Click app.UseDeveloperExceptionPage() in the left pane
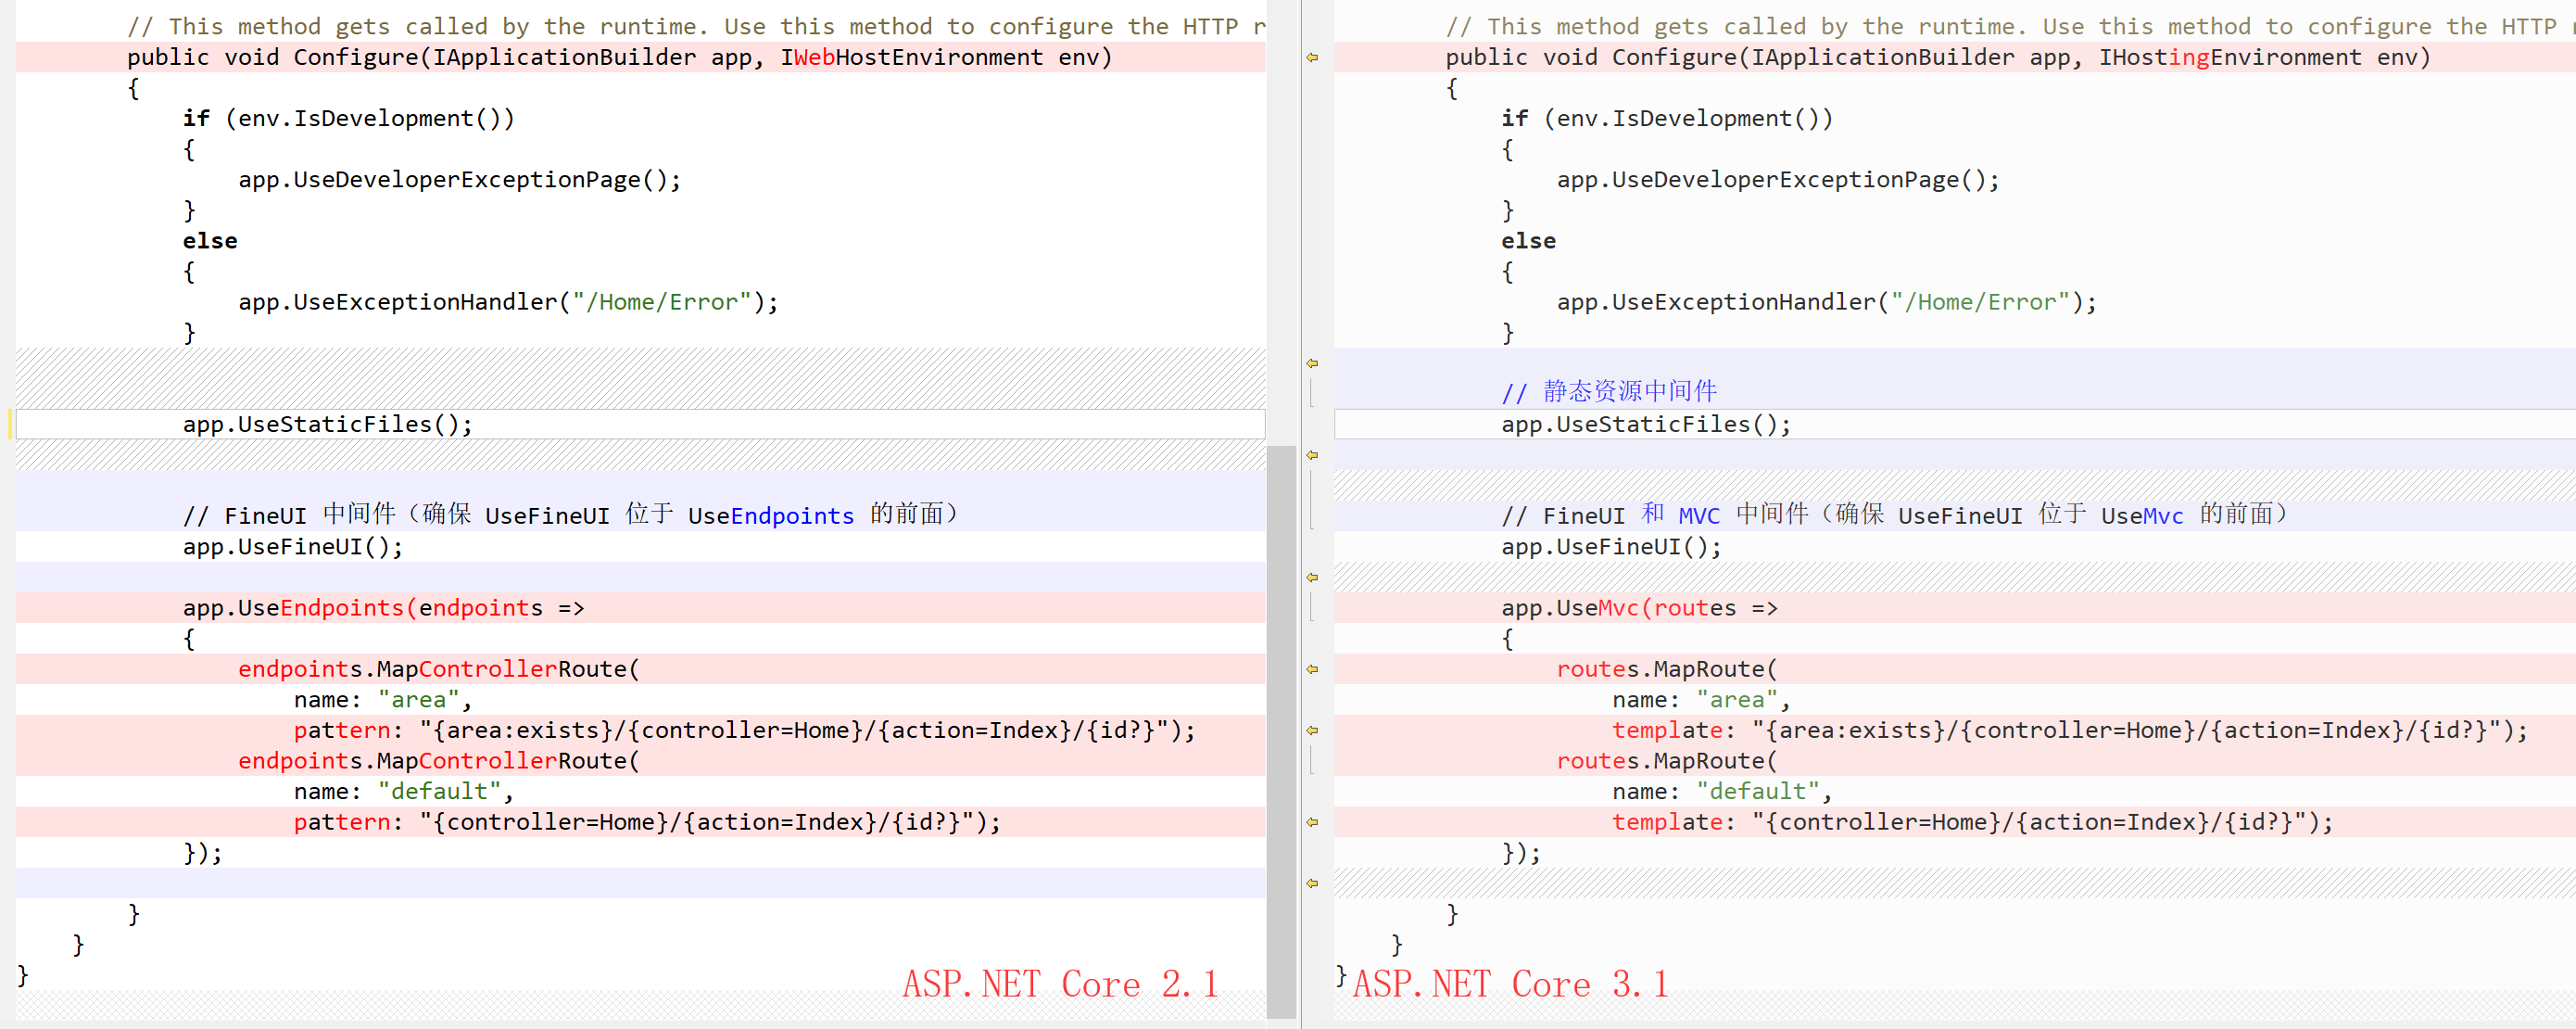The height and width of the screenshot is (1029, 2576). click(x=459, y=180)
